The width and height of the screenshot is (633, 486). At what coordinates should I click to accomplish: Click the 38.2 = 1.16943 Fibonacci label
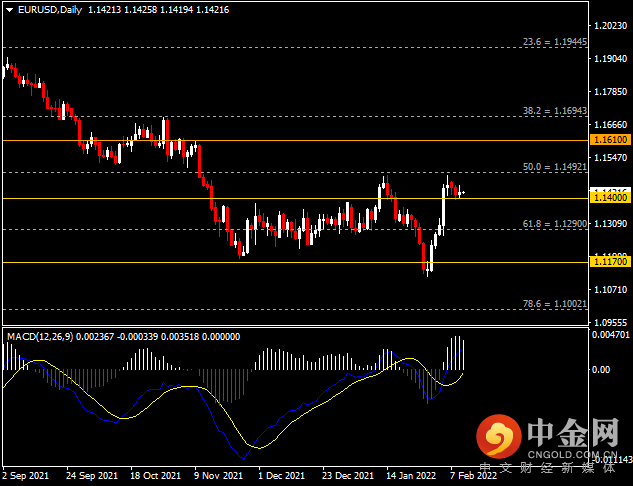(555, 111)
